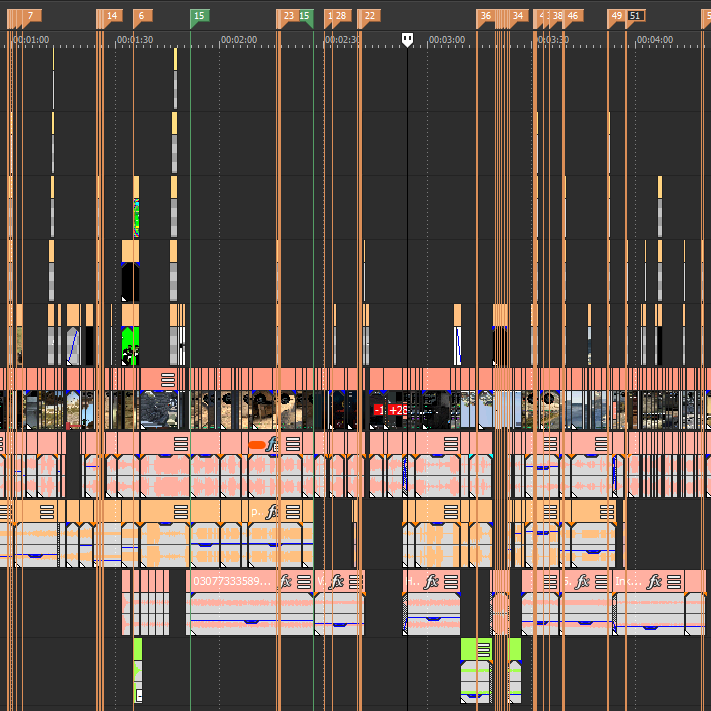This screenshot has width=711, height=711.
Task: Select the 03077333589 audio clip name
Action: point(232,581)
